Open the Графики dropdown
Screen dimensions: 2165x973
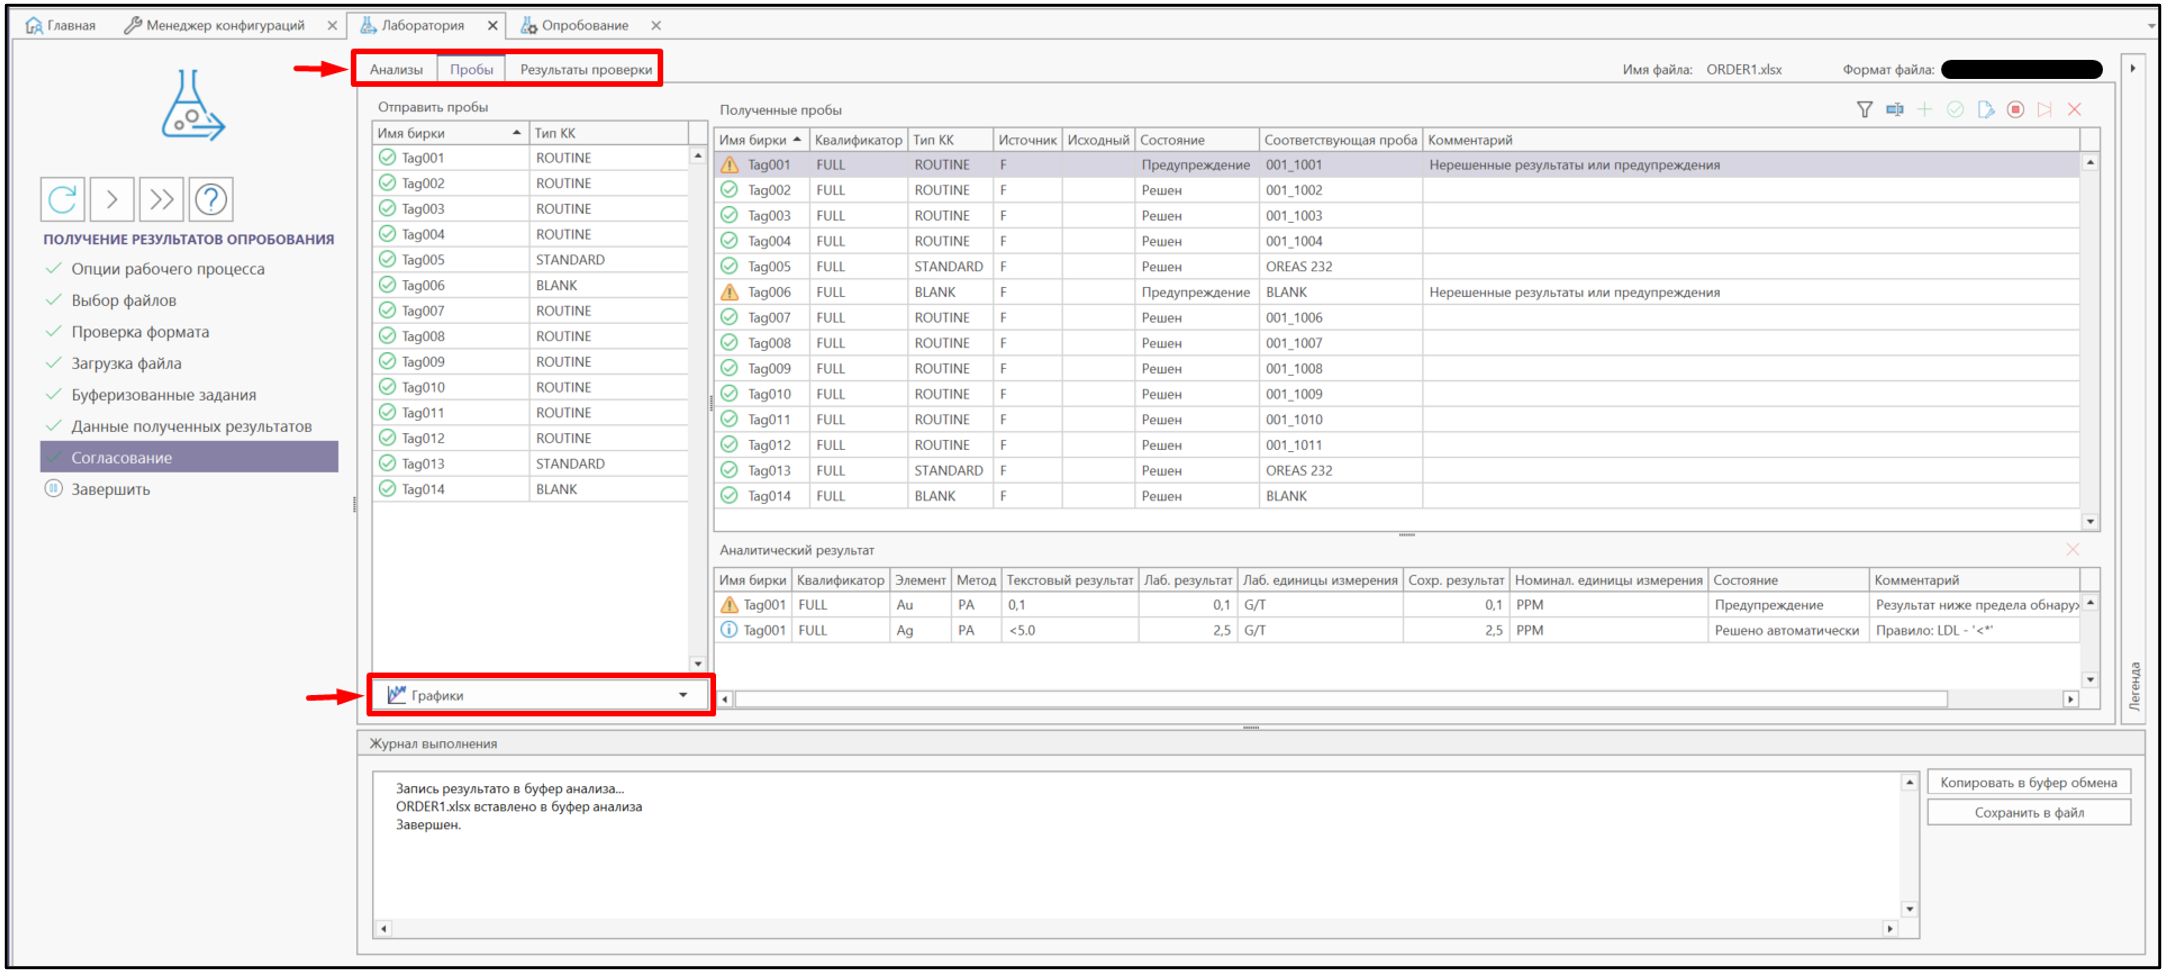(539, 695)
